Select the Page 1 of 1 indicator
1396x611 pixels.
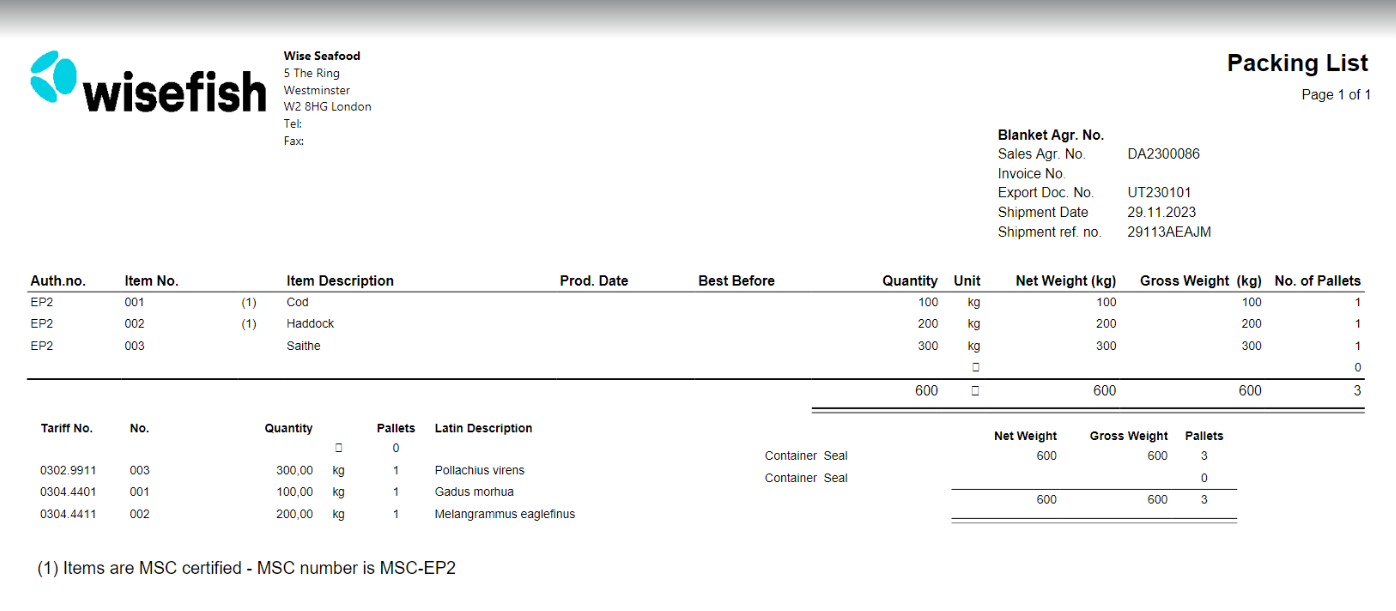point(1335,95)
